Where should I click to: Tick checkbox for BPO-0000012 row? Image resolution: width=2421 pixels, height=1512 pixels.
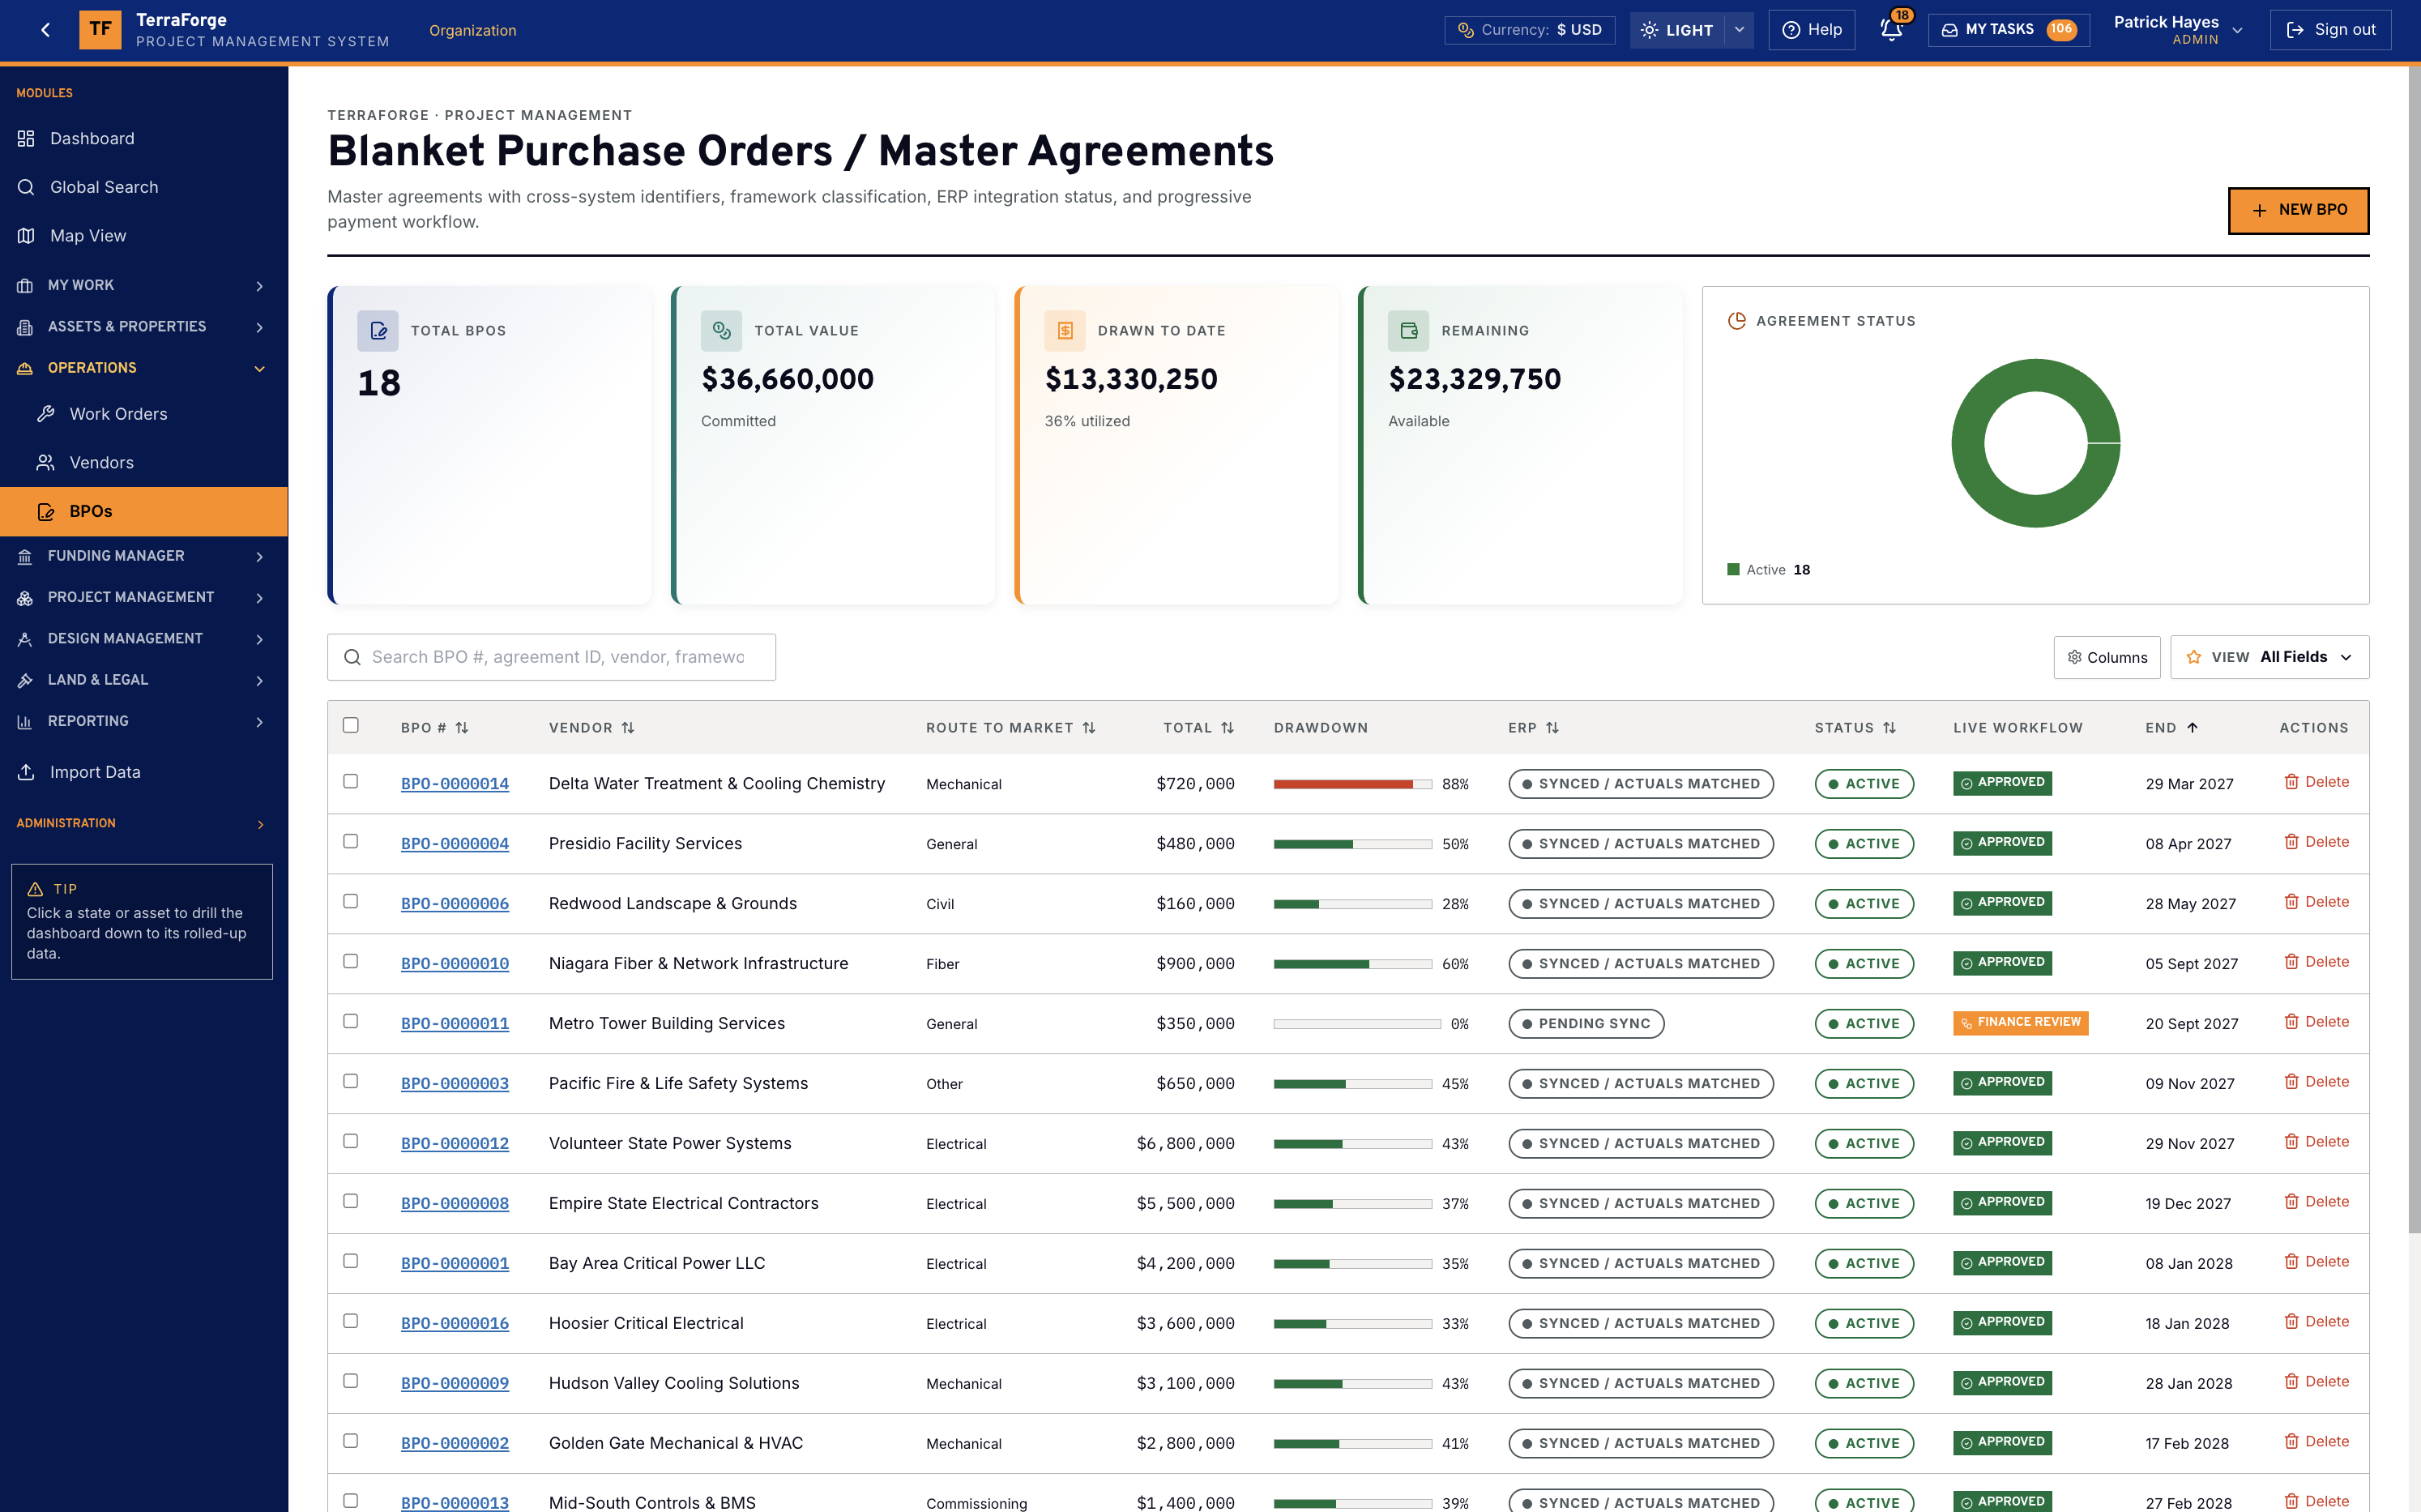pyautogui.click(x=351, y=1142)
